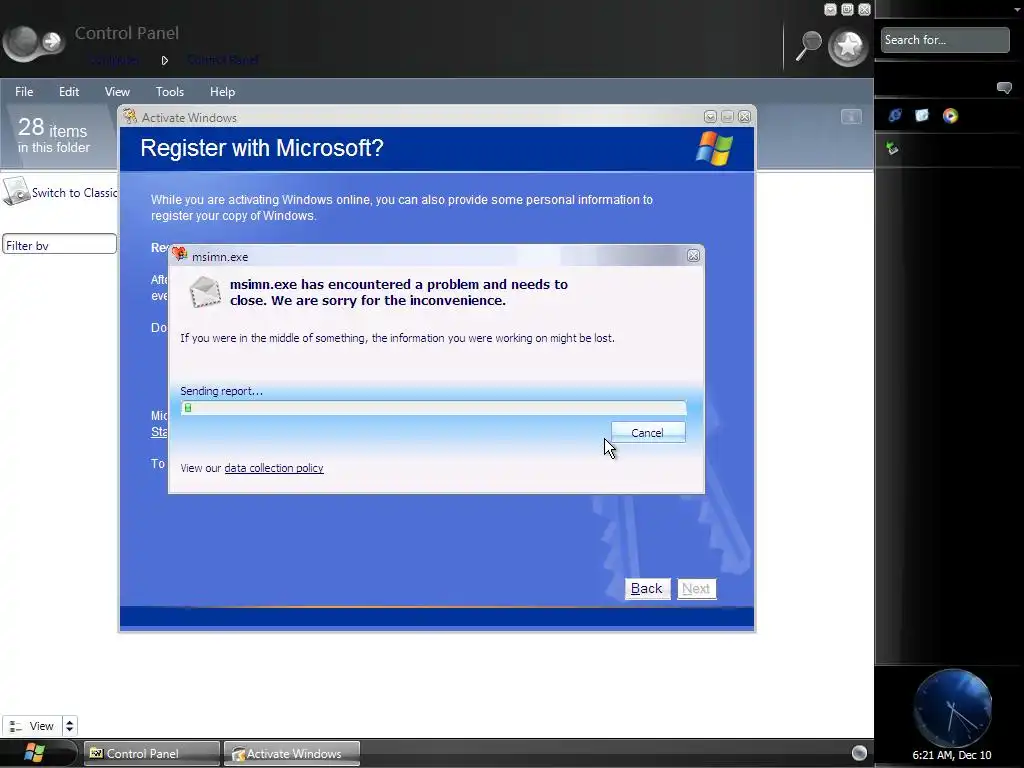
Task: Cancel sending the error report
Action: tap(648, 432)
